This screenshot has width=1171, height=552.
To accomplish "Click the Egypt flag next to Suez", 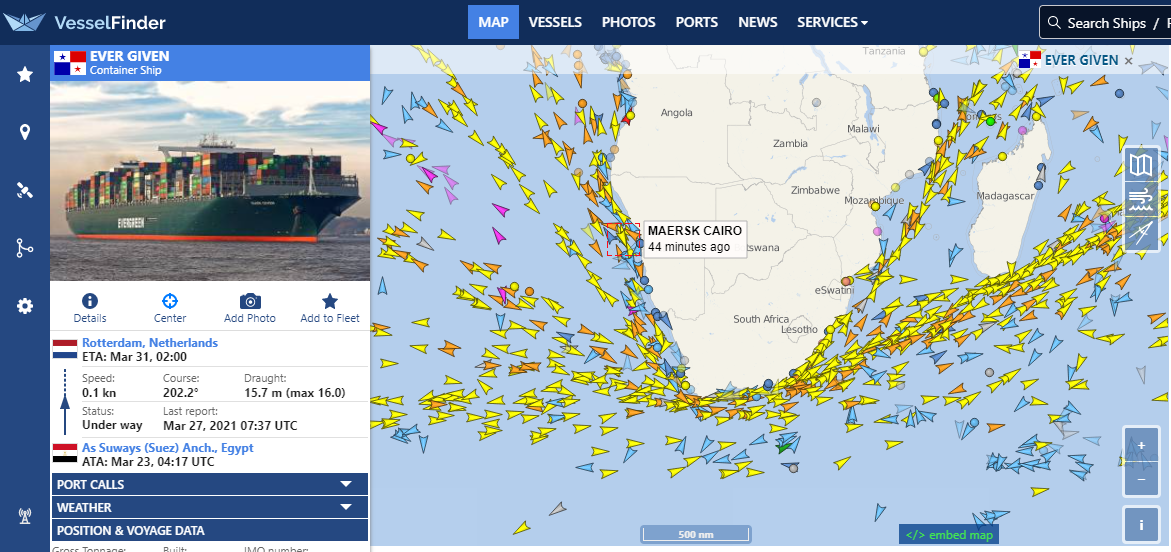I will [65, 454].
